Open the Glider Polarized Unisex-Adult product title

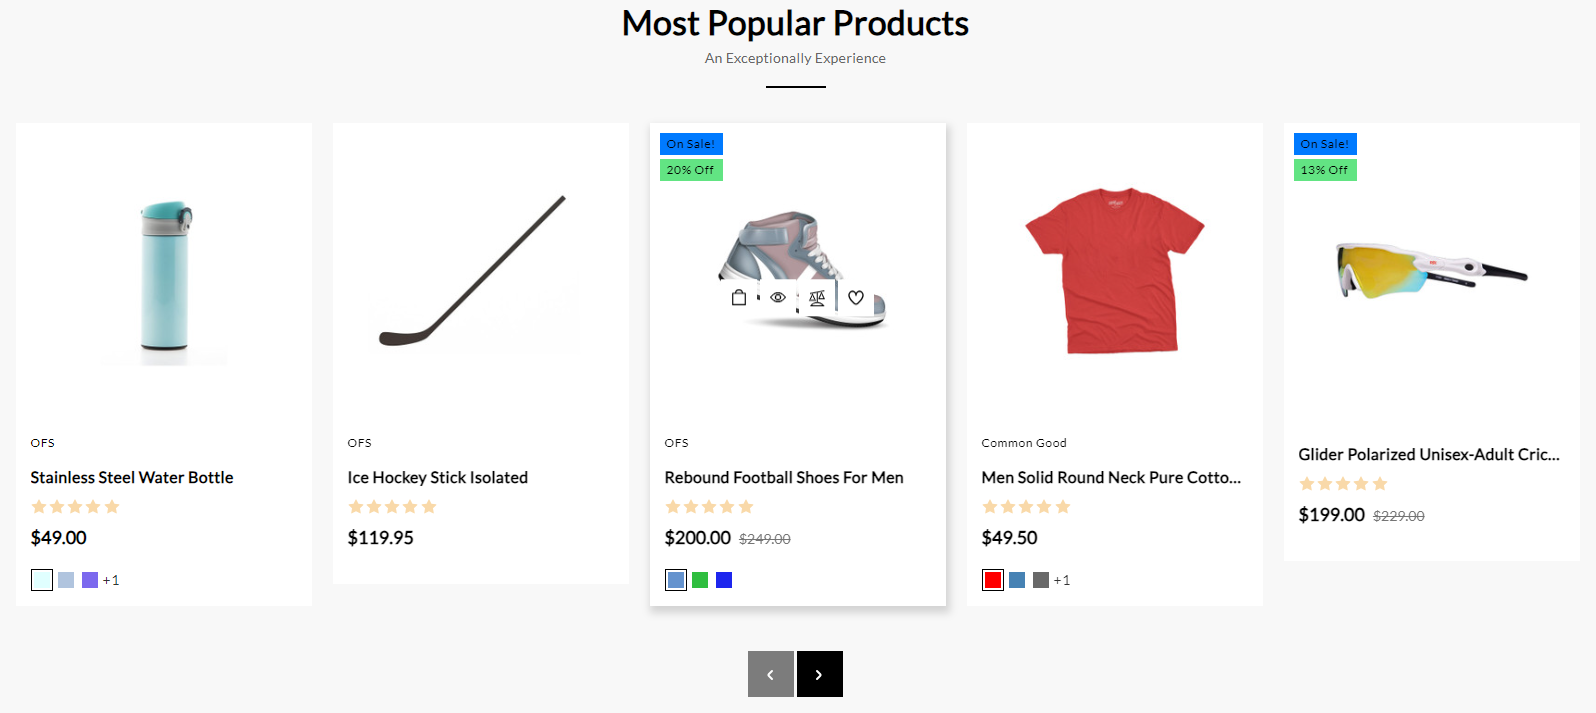point(1428,455)
